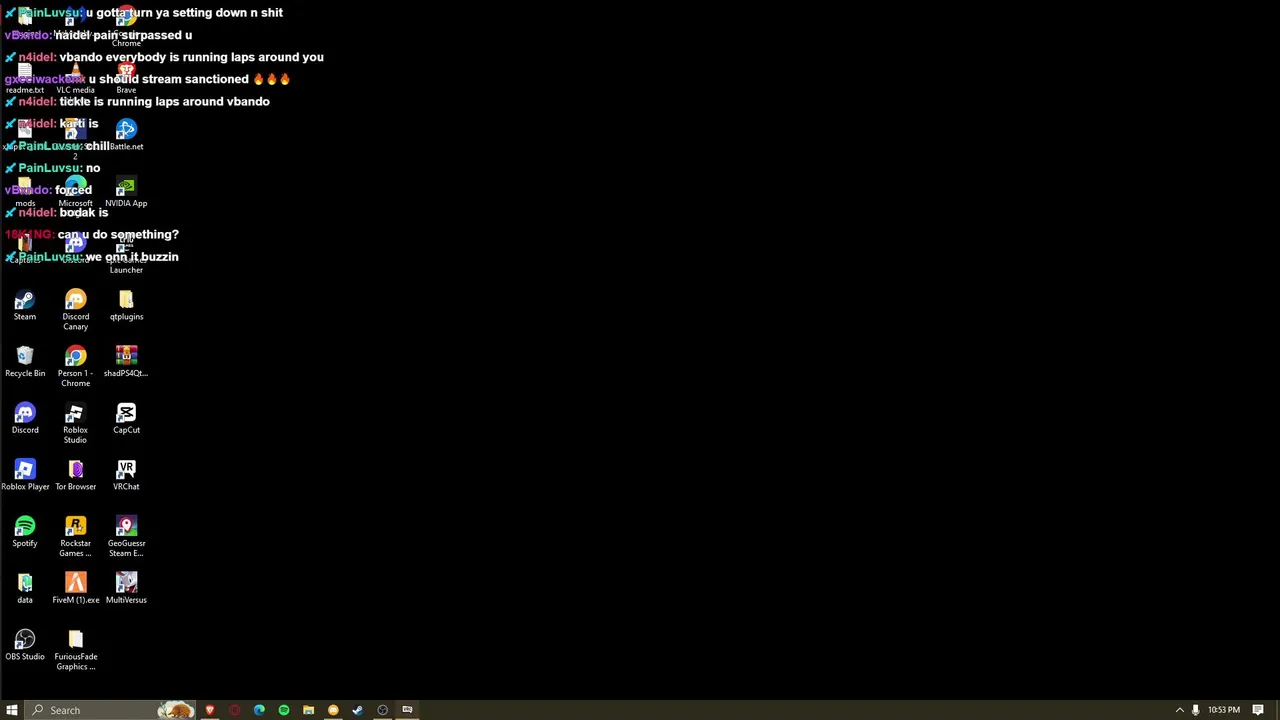Open readme.txt on the desktop
This screenshot has width=1280, height=720.
(25, 78)
